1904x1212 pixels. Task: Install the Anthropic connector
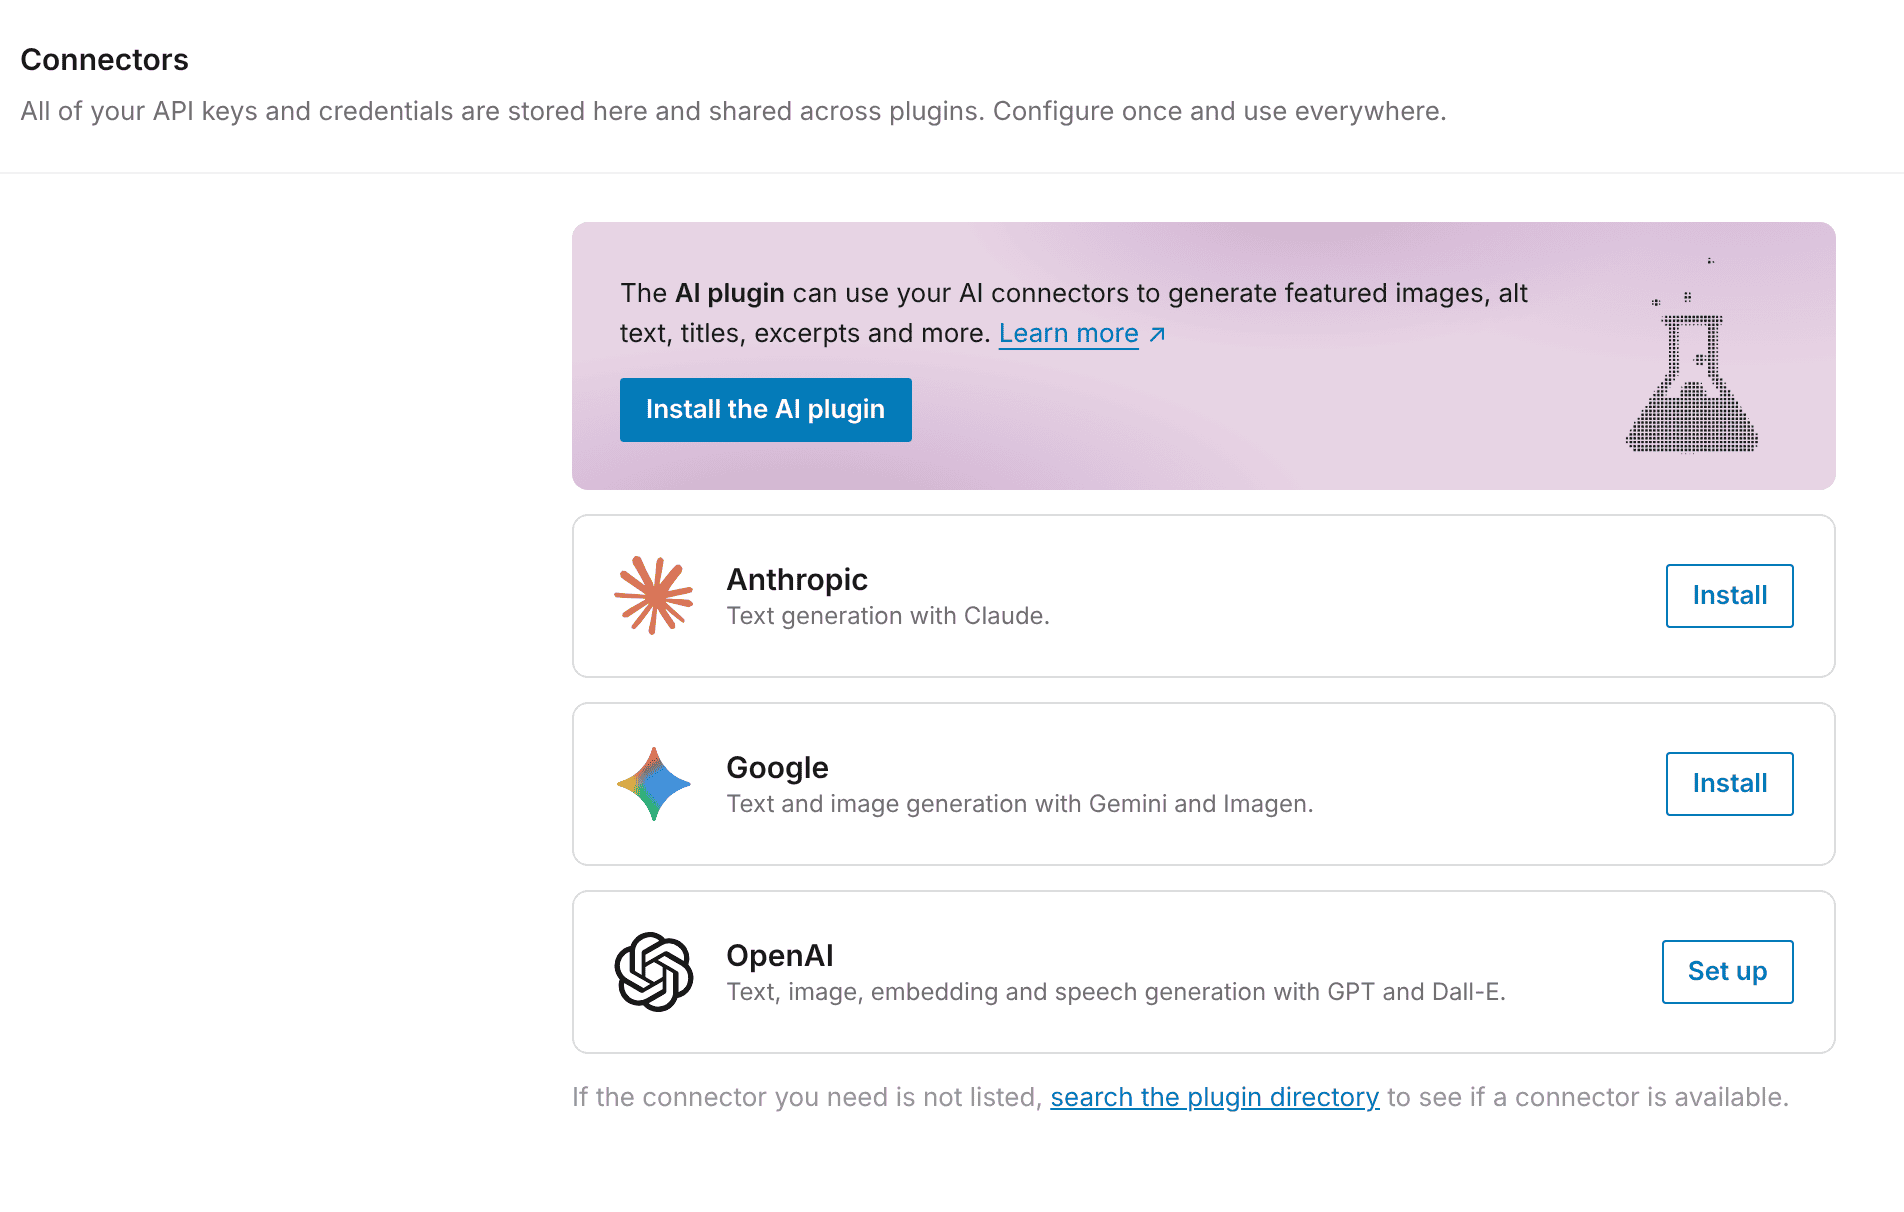tap(1730, 596)
